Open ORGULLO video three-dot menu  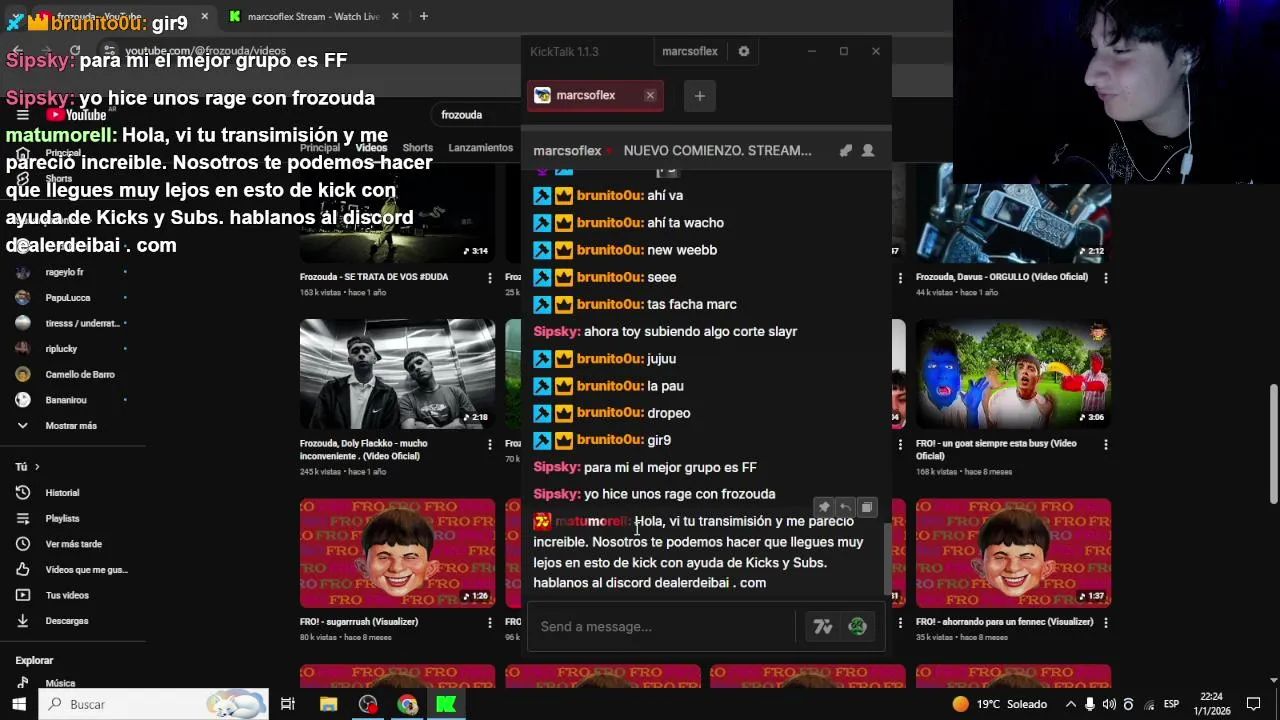coord(1105,278)
